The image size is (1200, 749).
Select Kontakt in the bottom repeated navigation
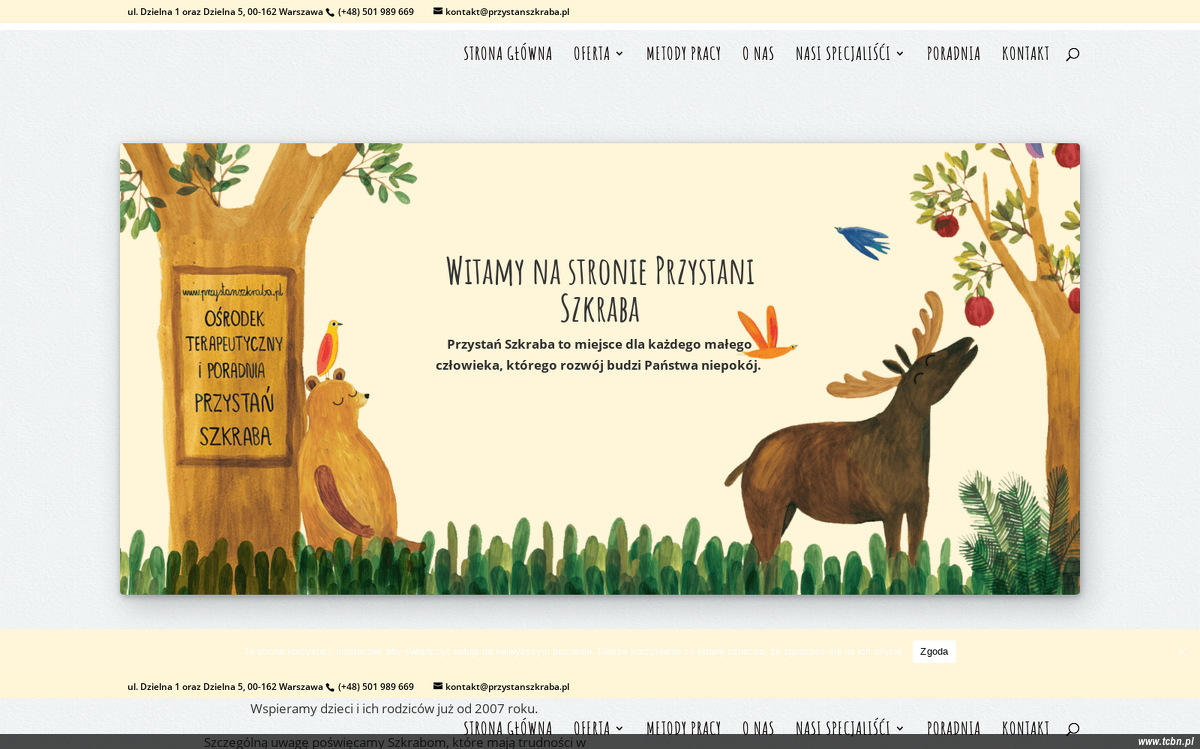coord(1026,728)
